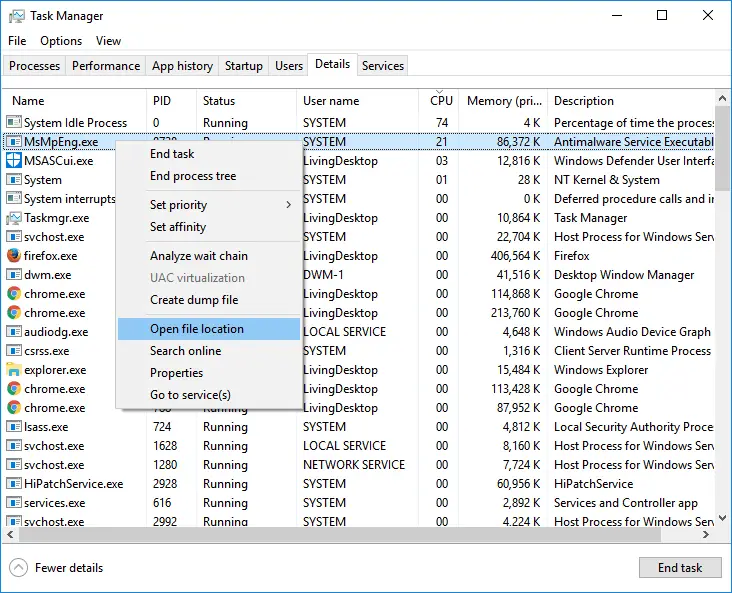Click the System interrupts icon

coord(14,198)
